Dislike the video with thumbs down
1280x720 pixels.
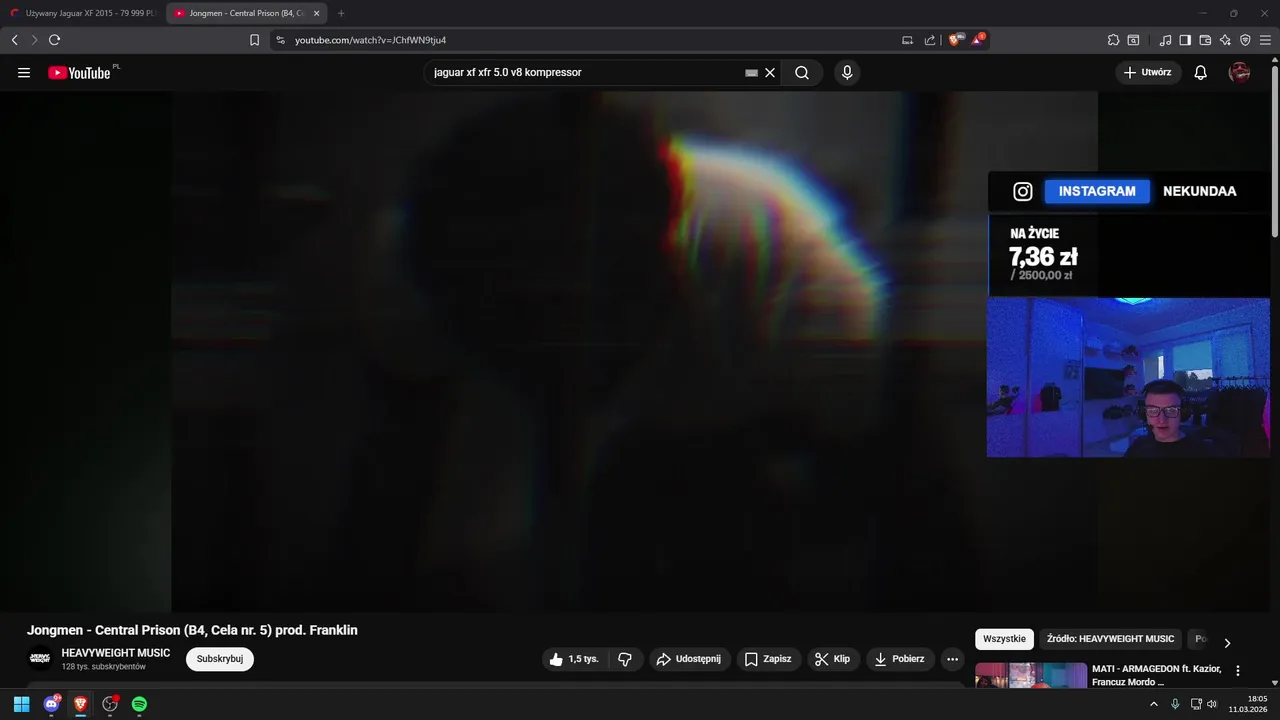click(x=625, y=659)
